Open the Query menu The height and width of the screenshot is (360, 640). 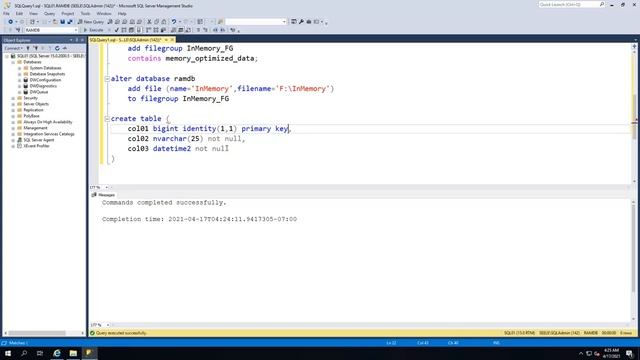click(49, 13)
